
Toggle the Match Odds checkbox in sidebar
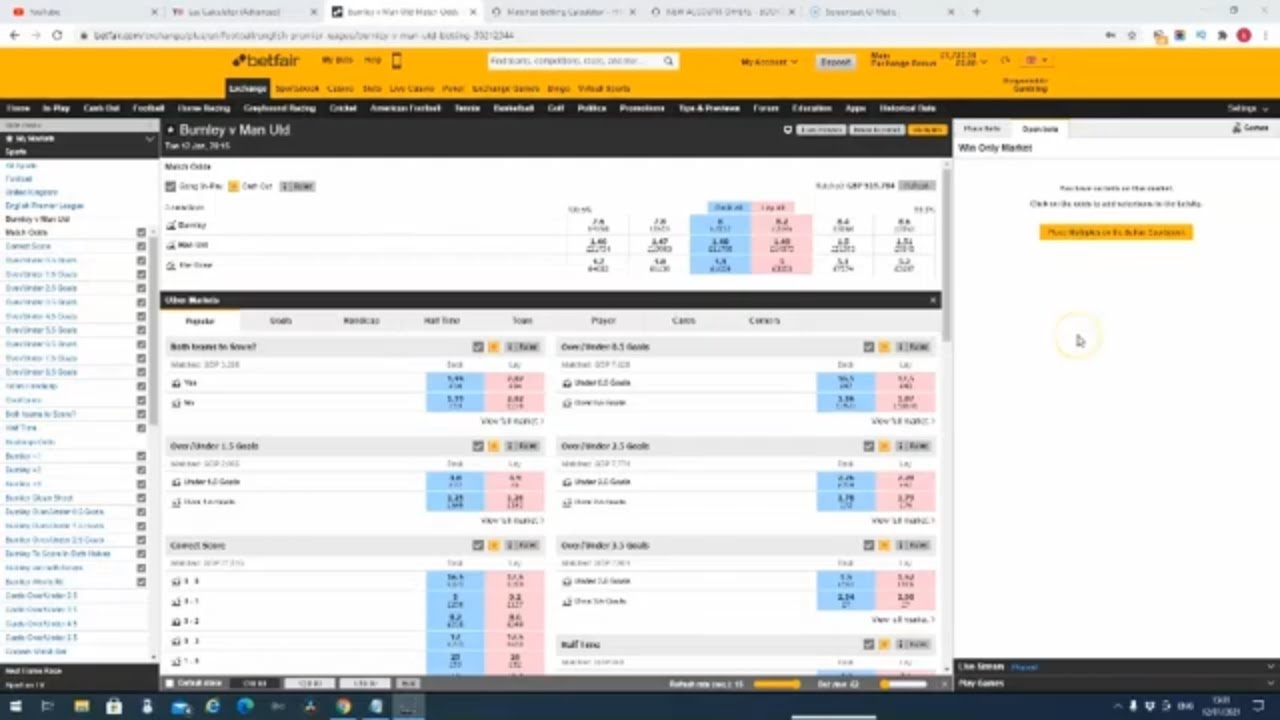[141, 232]
